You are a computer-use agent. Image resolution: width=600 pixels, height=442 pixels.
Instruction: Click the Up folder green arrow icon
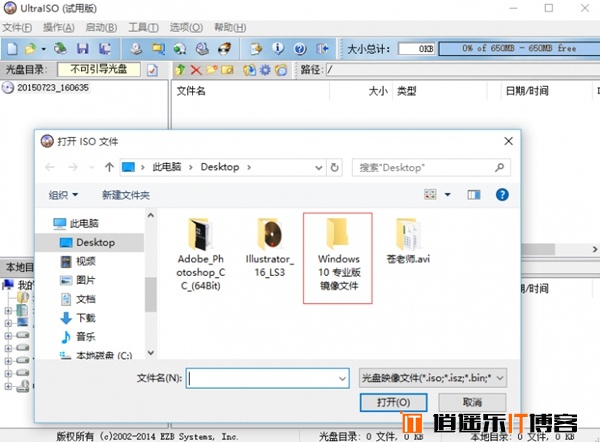click(180, 70)
